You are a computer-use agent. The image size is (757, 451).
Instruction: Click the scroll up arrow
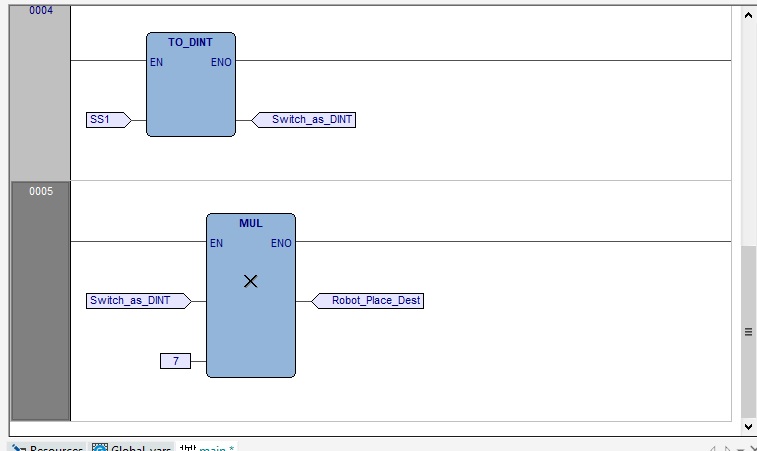748,15
